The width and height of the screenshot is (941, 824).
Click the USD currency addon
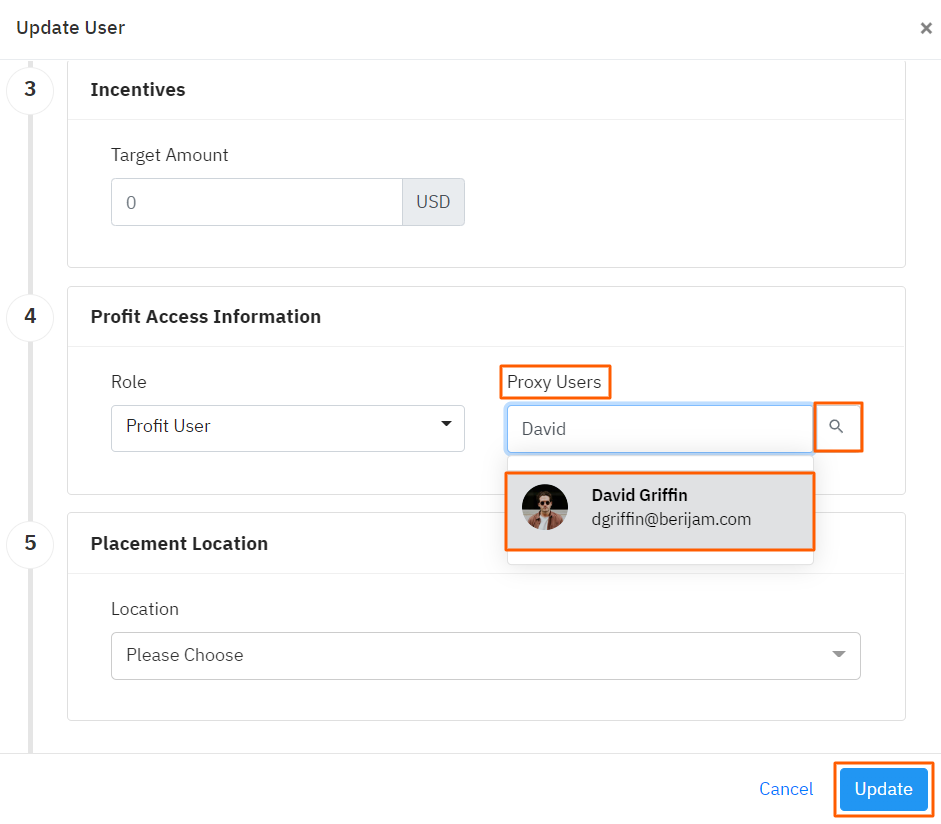(433, 202)
